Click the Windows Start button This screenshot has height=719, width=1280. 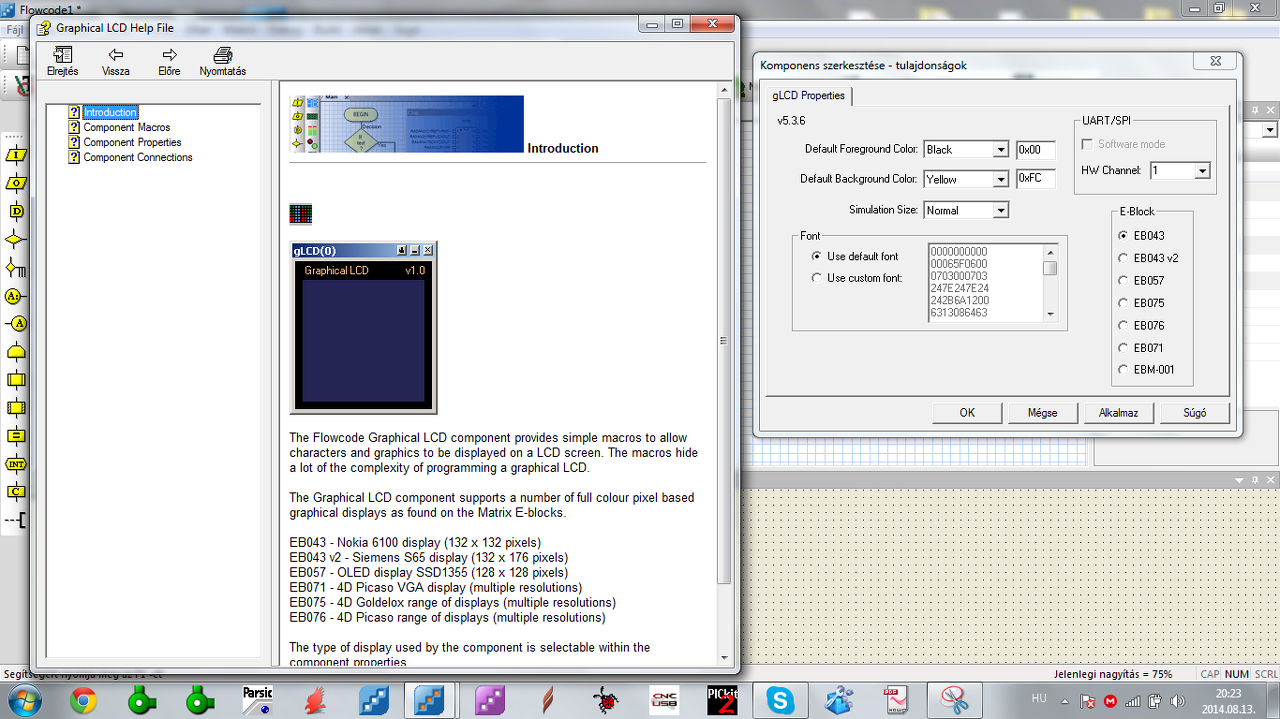pyautogui.click(x=22, y=701)
